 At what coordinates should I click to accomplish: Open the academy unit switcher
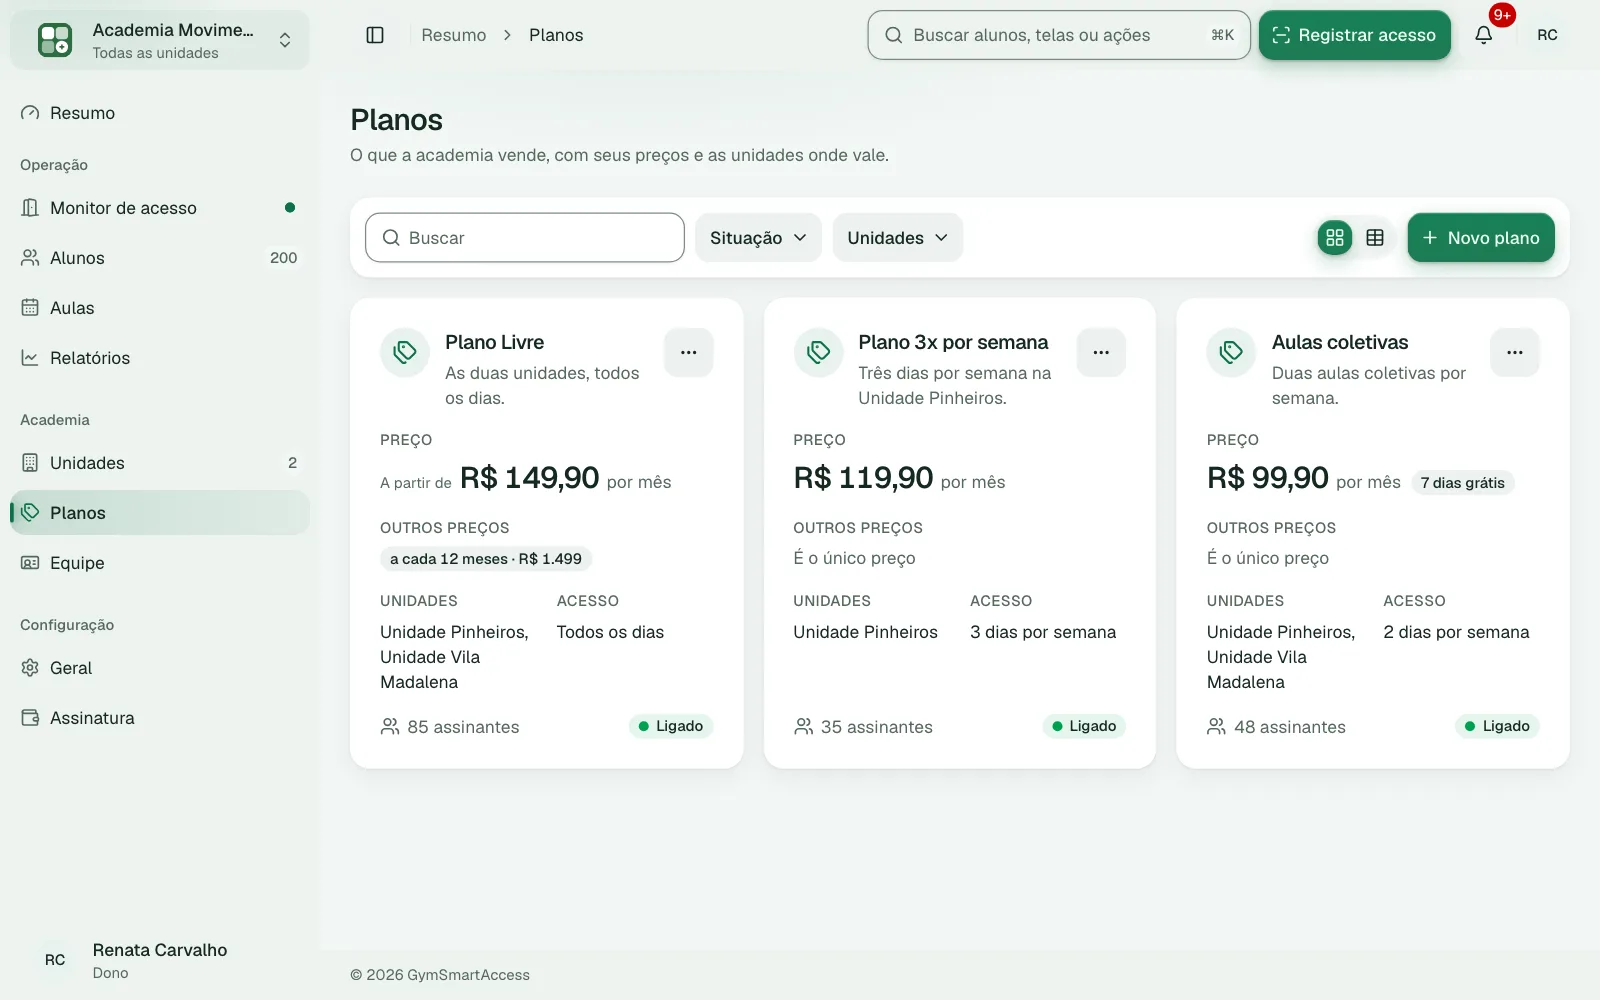(x=160, y=40)
